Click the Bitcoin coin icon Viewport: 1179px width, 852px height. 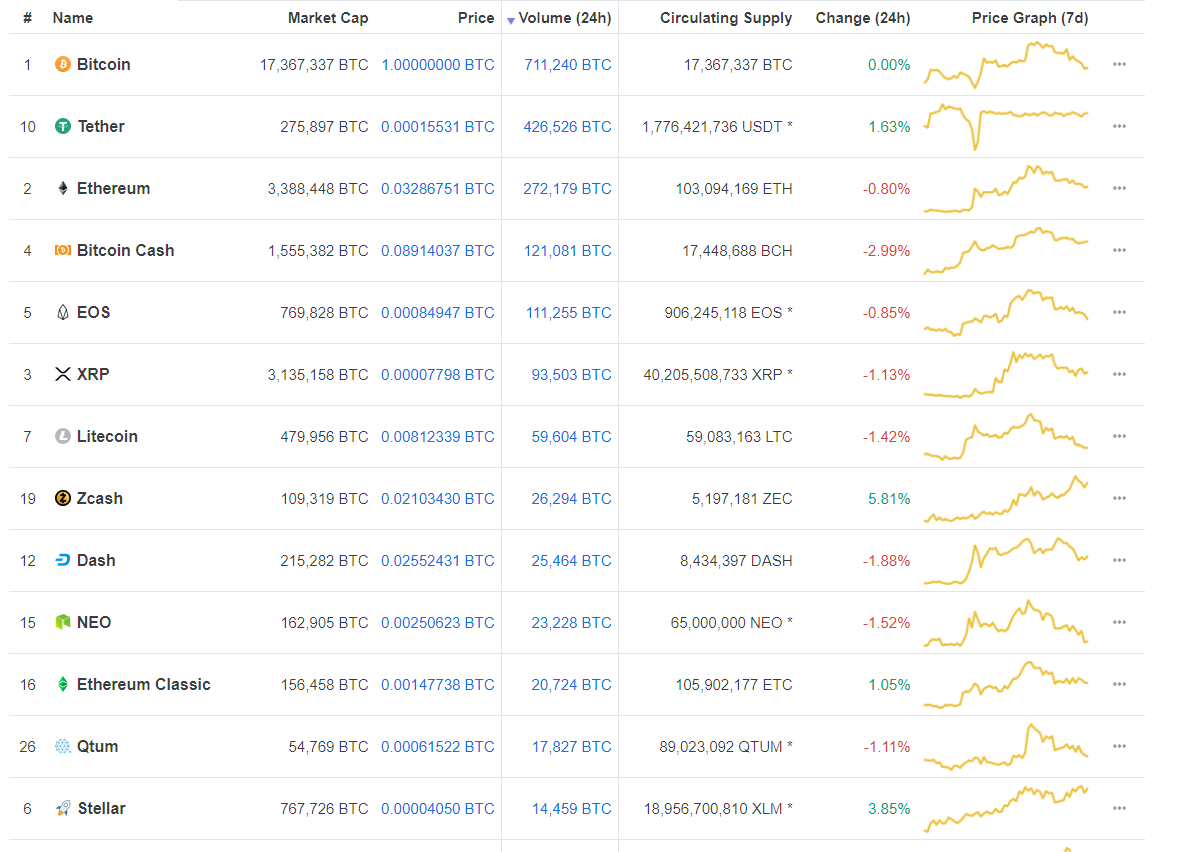[63, 65]
